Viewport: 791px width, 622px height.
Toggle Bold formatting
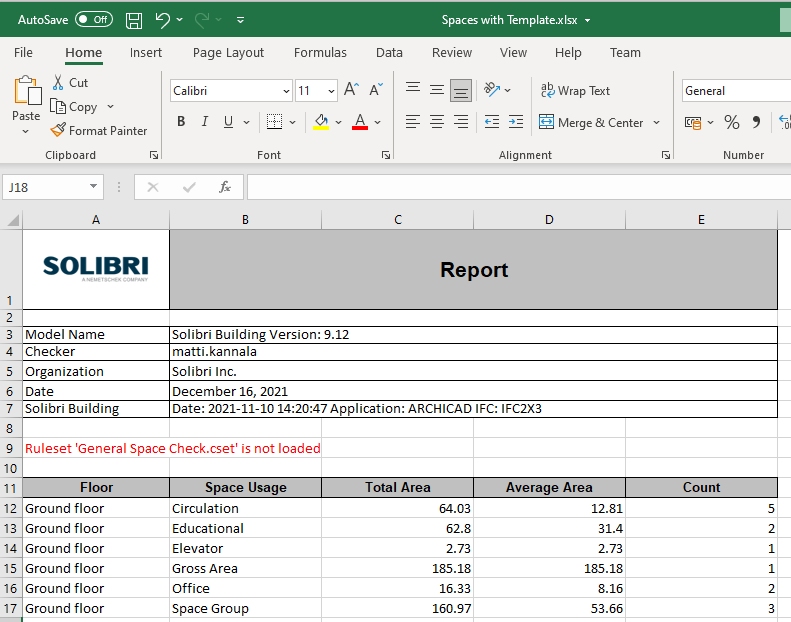tap(181, 122)
